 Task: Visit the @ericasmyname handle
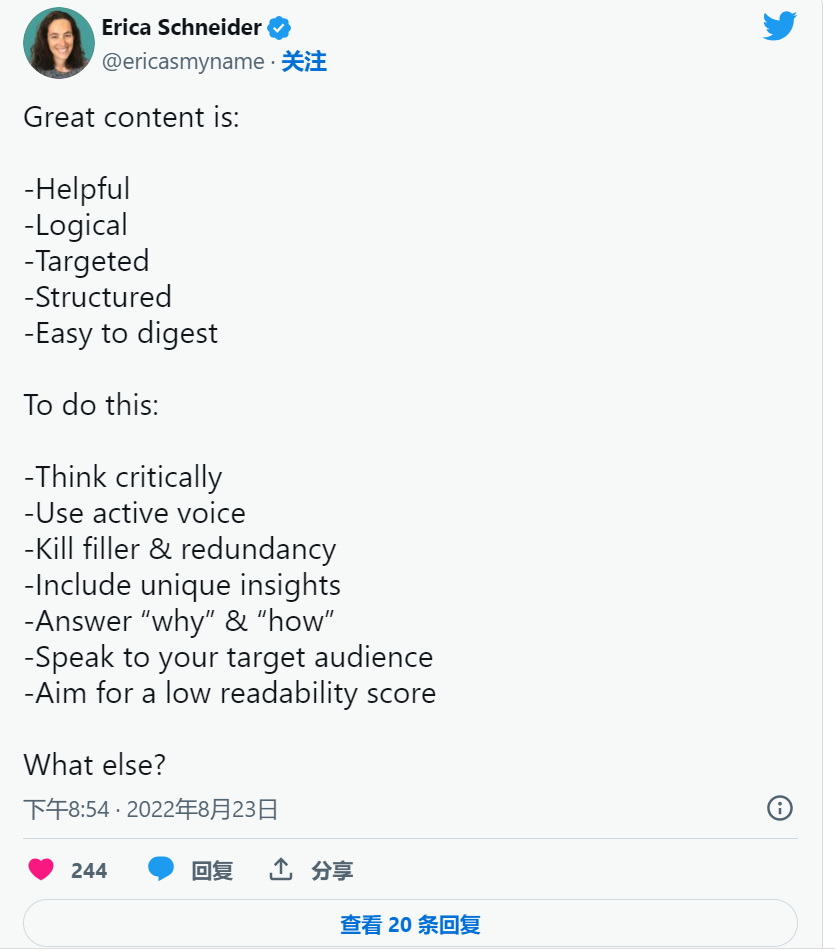click(x=183, y=61)
